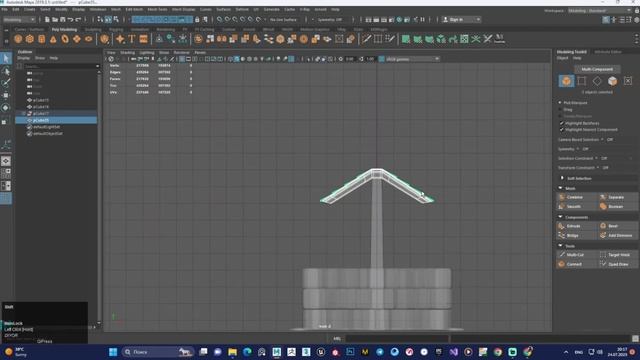Select Drag radio option
Viewport: 640px width, 360px height.
[560, 109]
